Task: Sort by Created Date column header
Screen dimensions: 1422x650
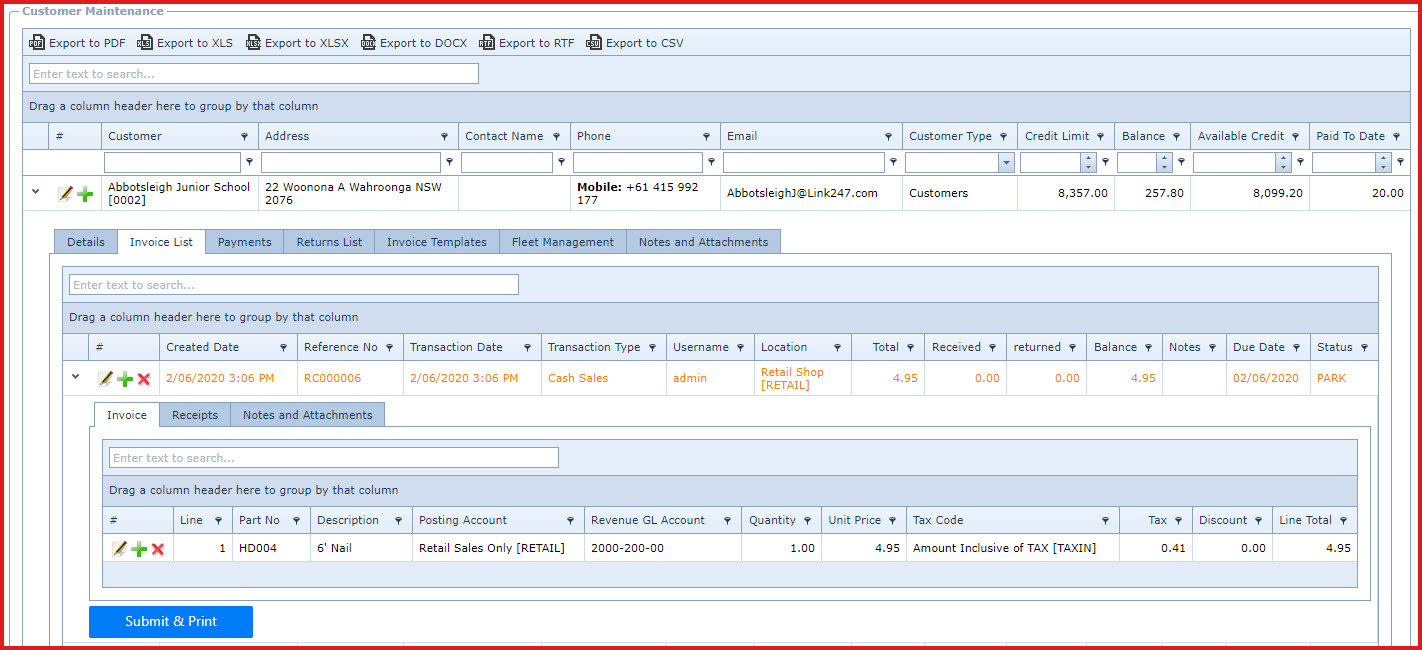Action: point(202,347)
